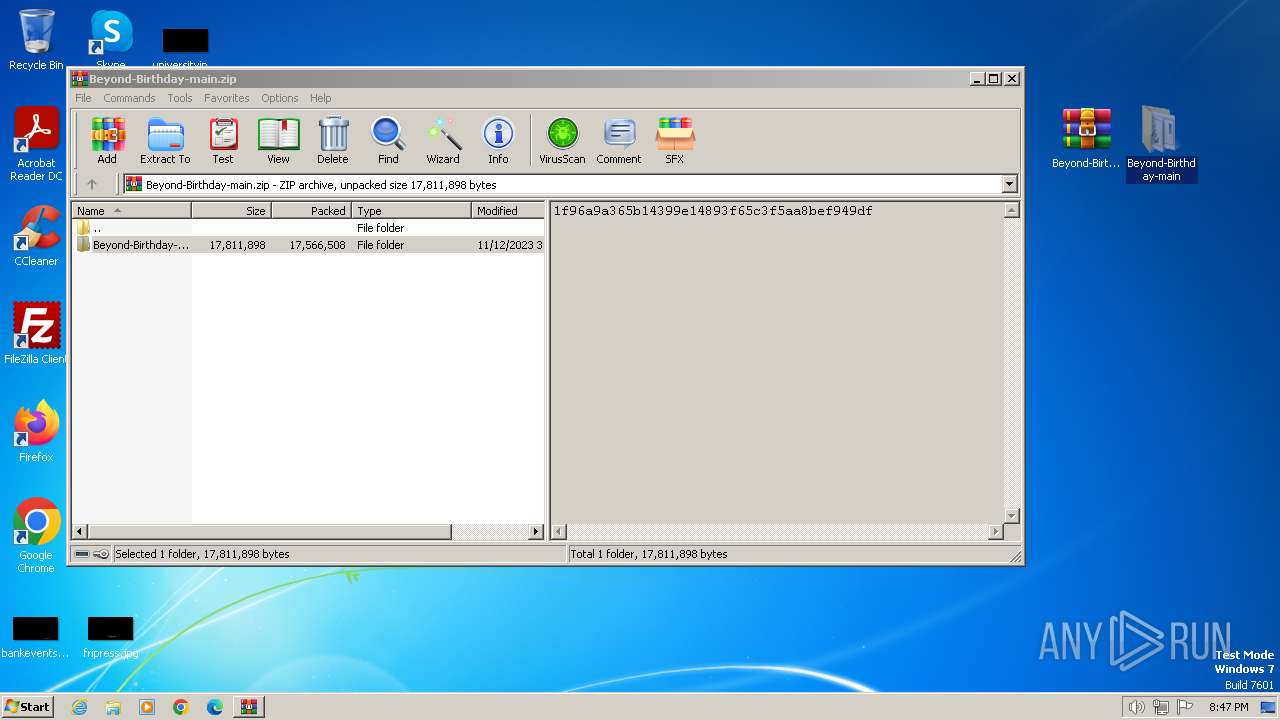Screen dimensions: 1280x720
Task: Click file list scroll right arrow
Action: pyautogui.click(x=536, y=532)
